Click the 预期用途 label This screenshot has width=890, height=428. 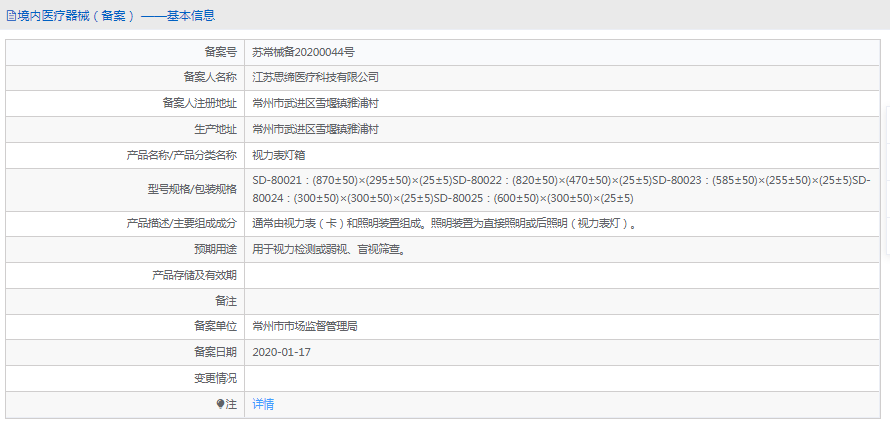click(x=215, y=249)
